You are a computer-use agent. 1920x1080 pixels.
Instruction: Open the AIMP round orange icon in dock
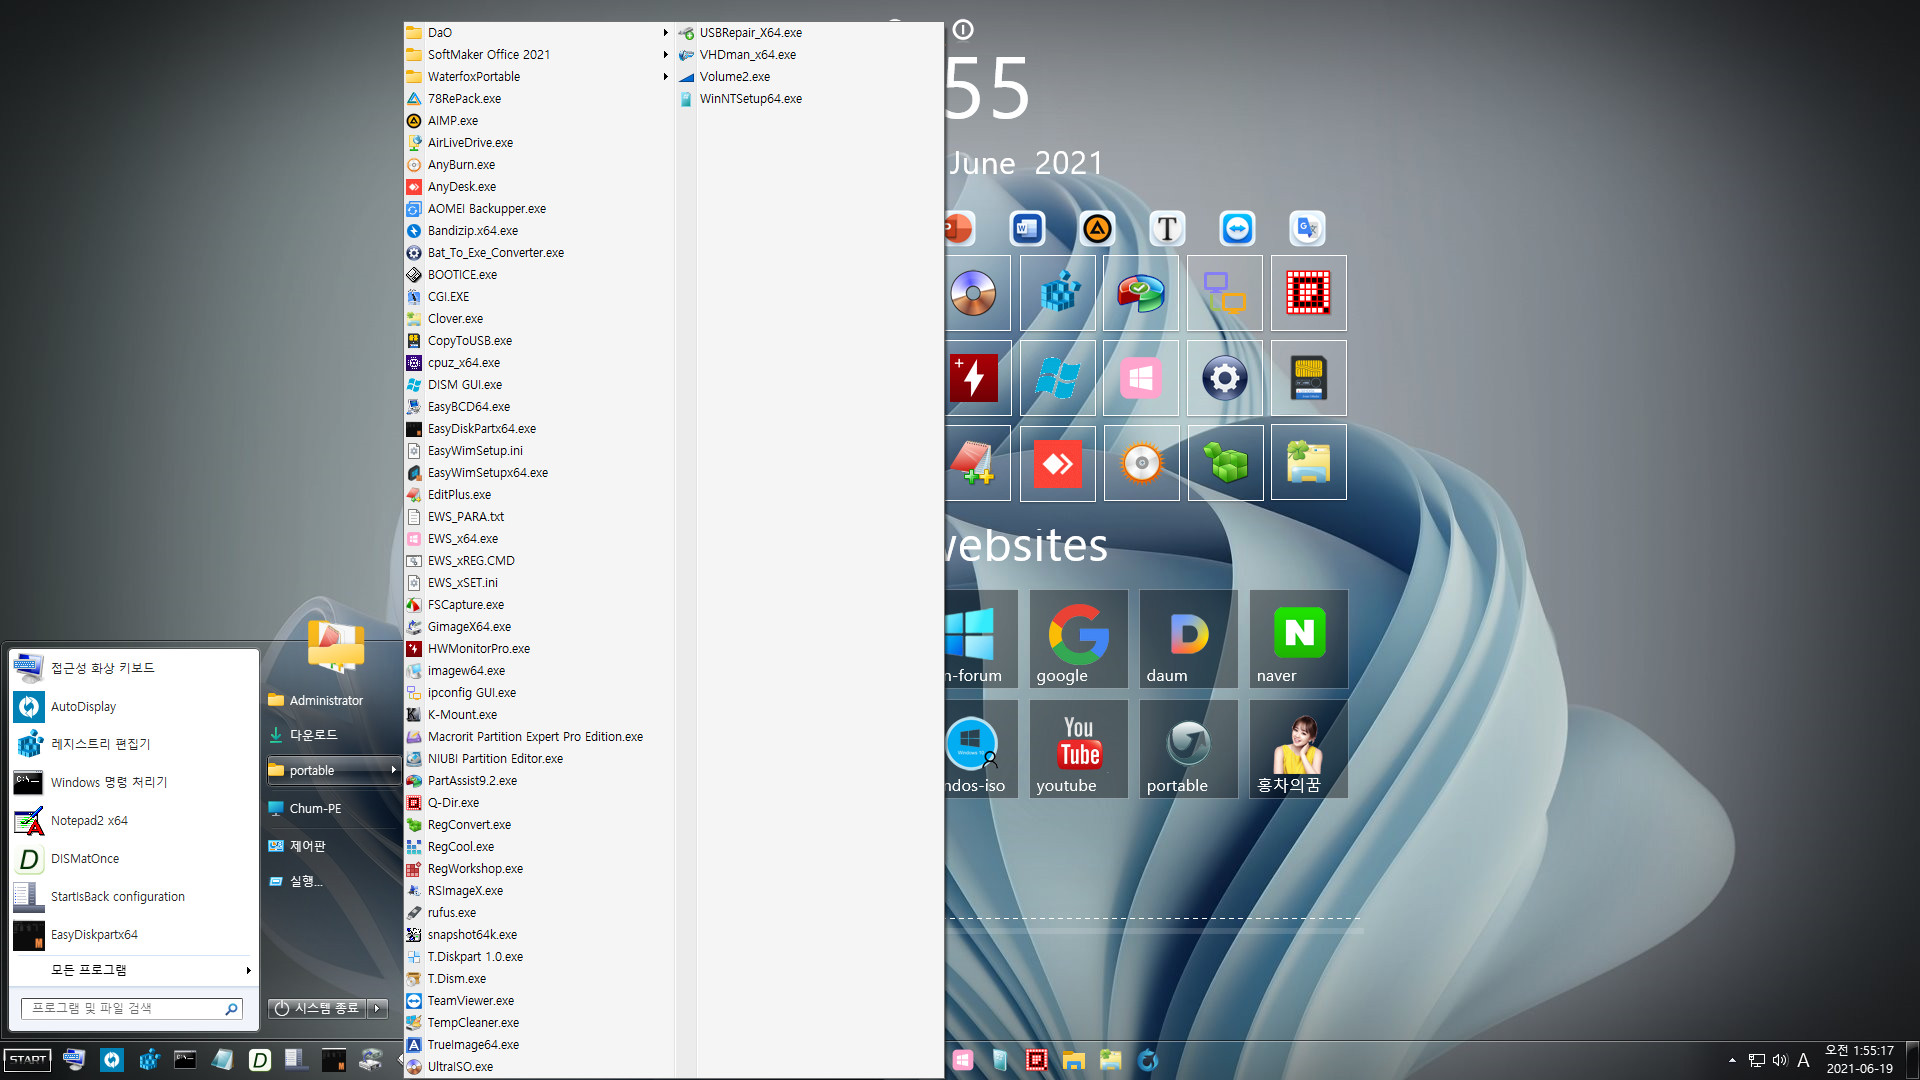pos(1097,229)
